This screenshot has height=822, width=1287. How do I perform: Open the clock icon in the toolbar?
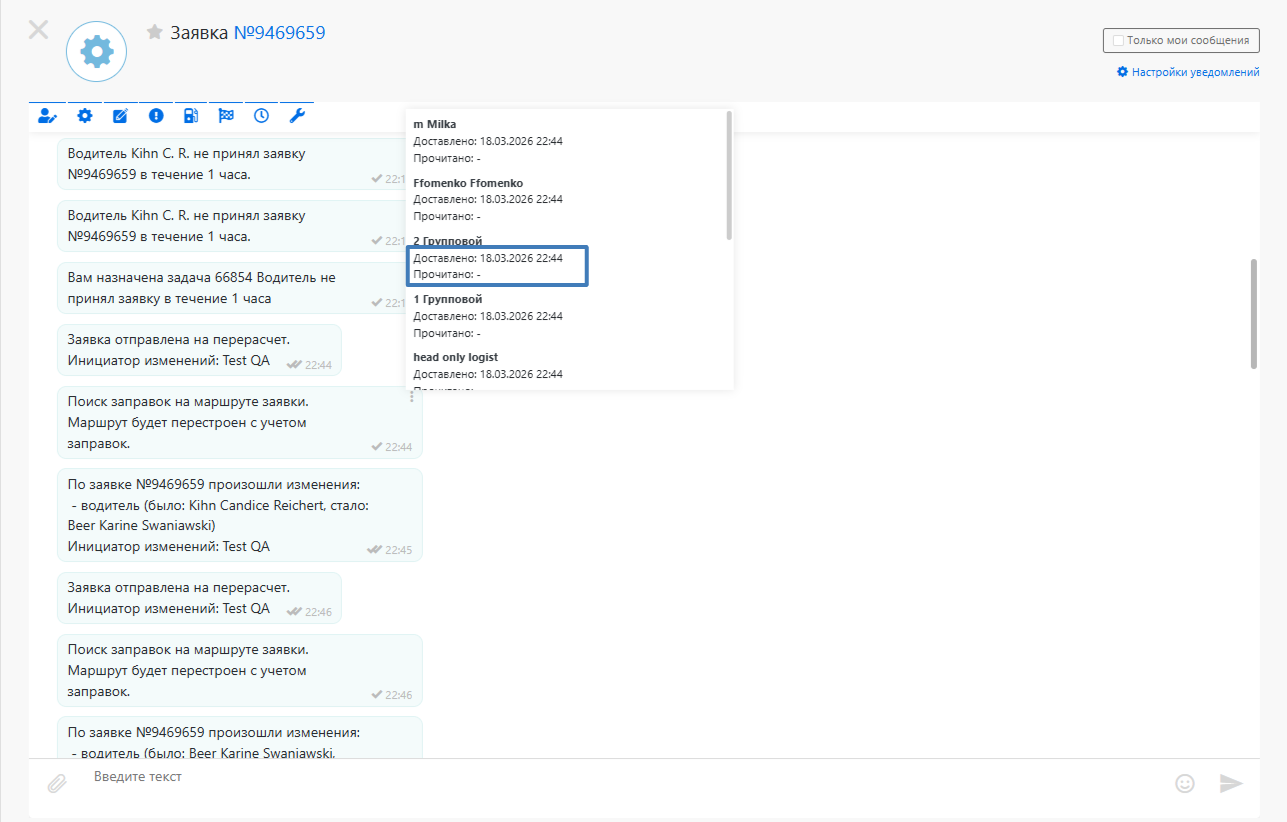(261, 116)
